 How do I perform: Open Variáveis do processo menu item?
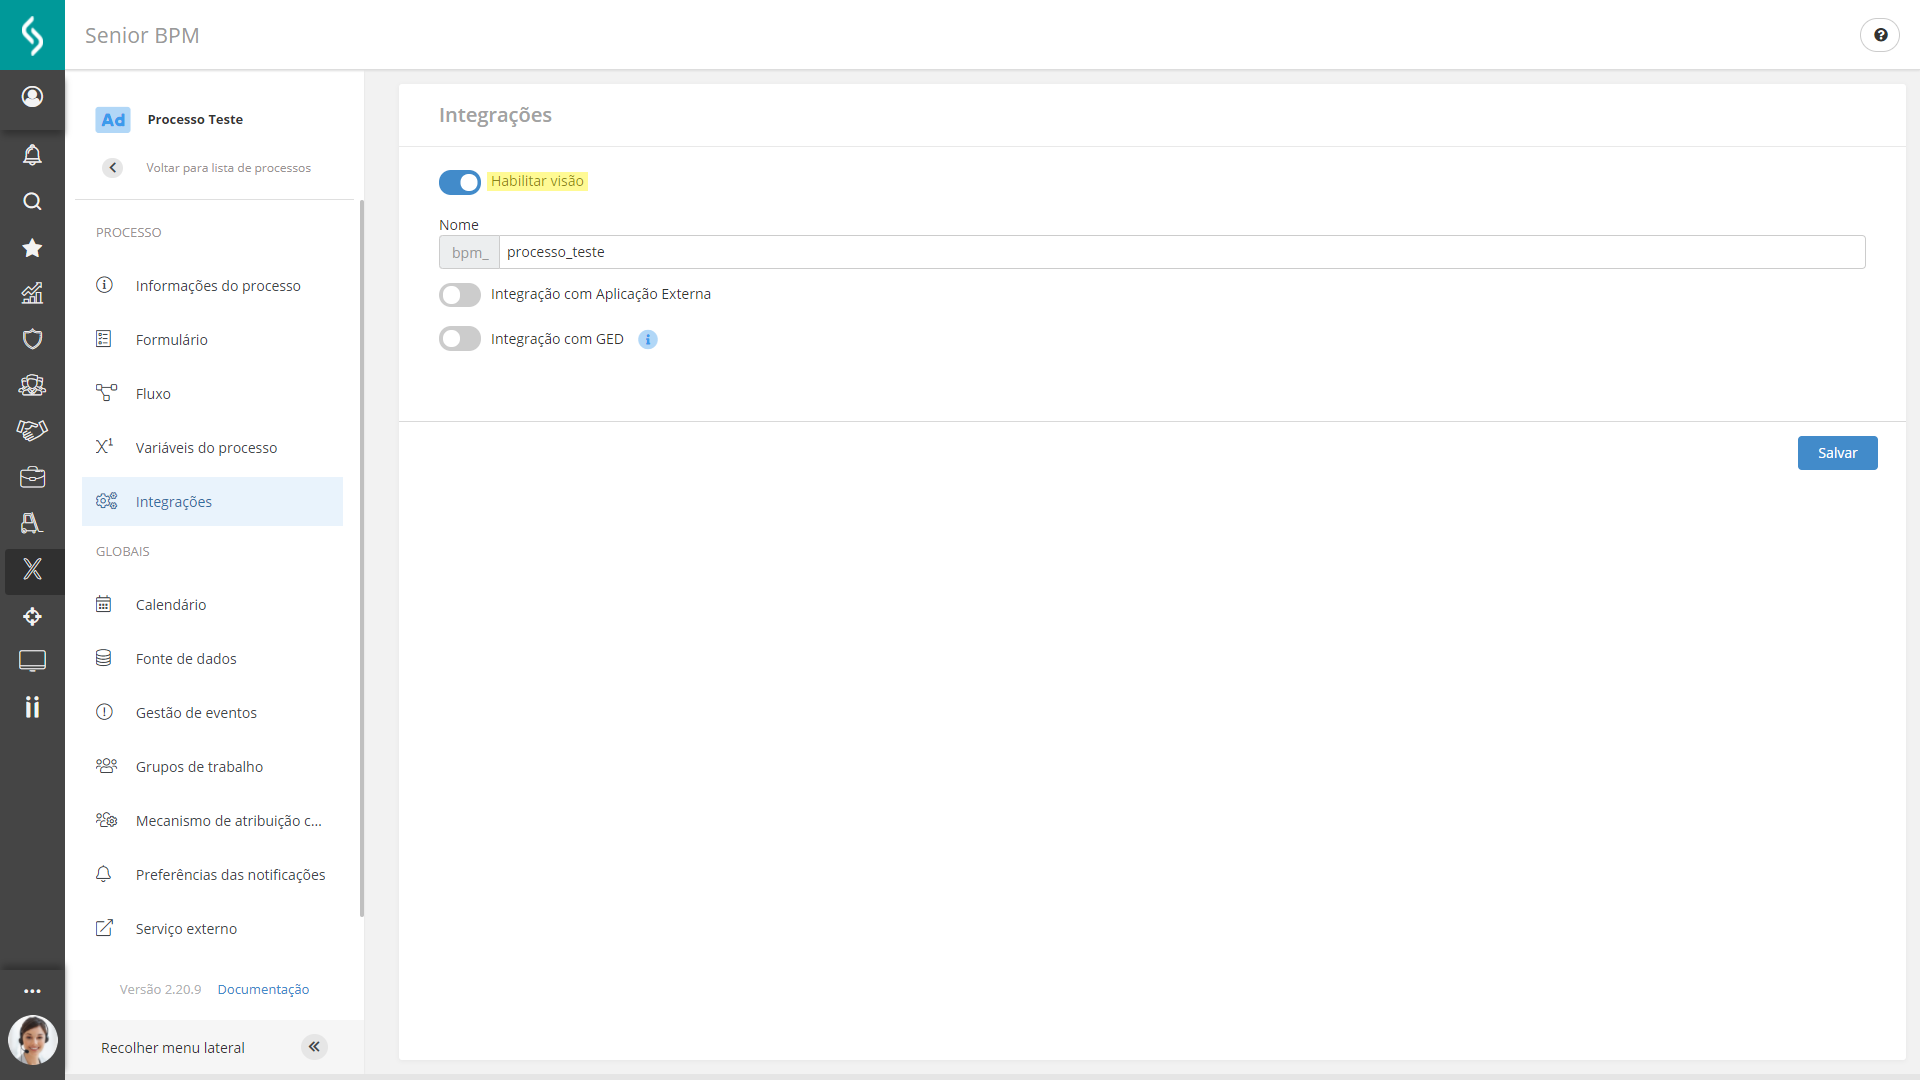pyautogui.click(x=206, y=448)
